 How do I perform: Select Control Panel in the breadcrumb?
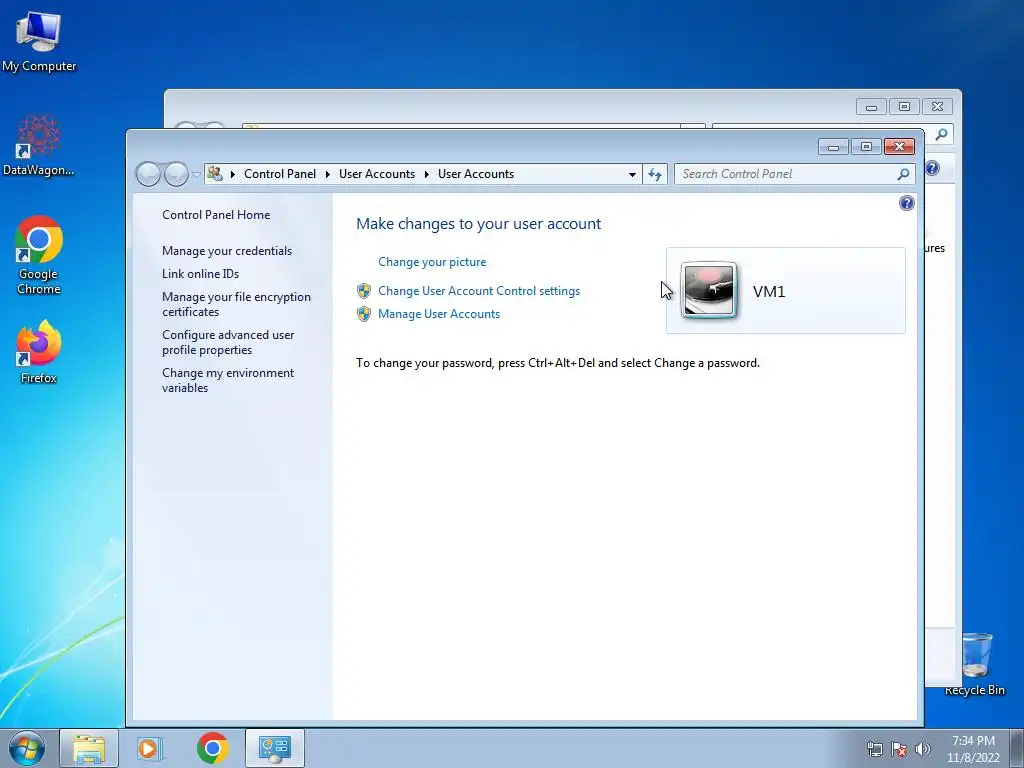point(280,174)
